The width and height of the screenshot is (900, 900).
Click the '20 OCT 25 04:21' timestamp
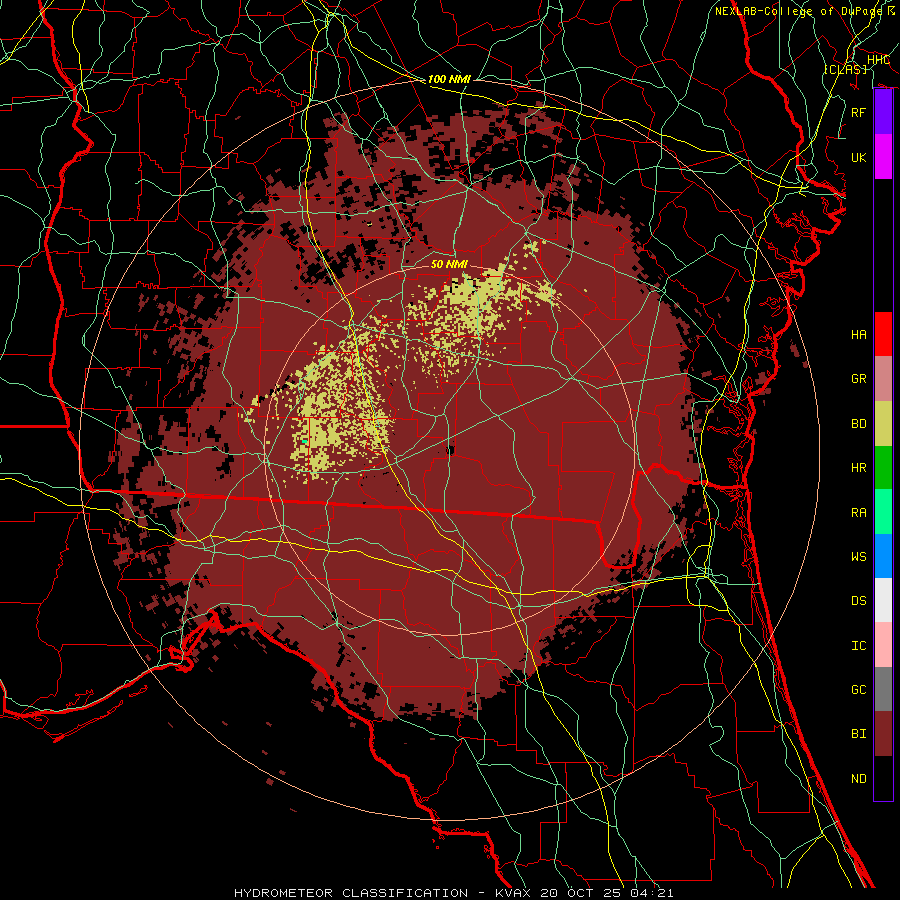coord(608,893)
